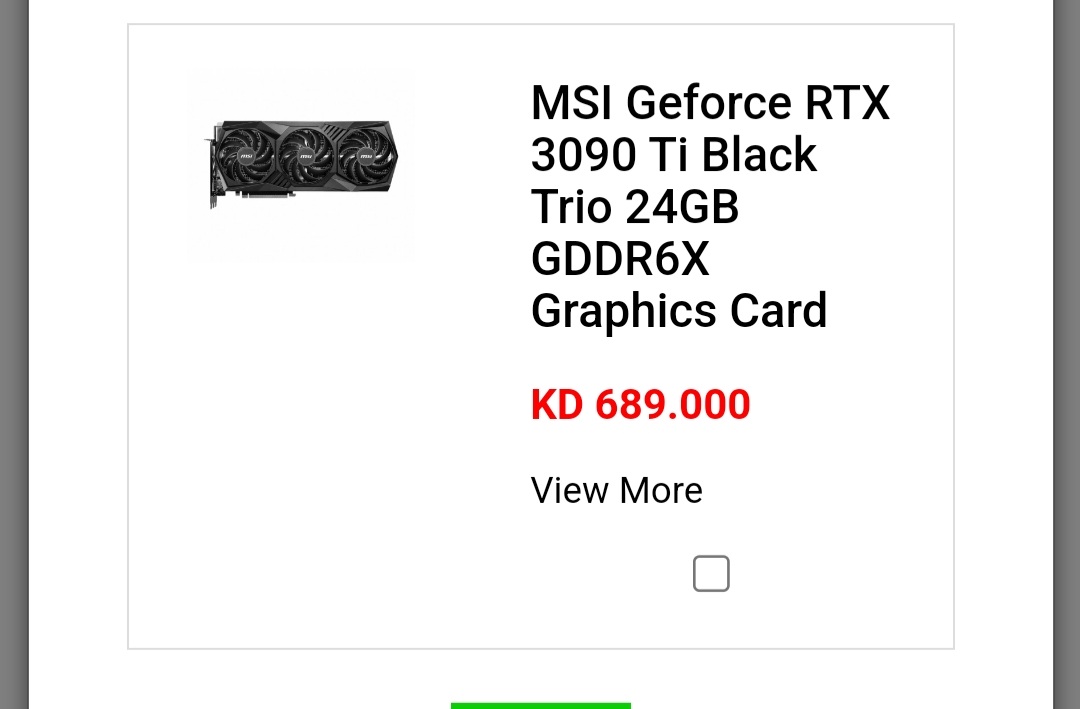
Task: Click the right fan of the GPU image
Action: tap(366, 156)
